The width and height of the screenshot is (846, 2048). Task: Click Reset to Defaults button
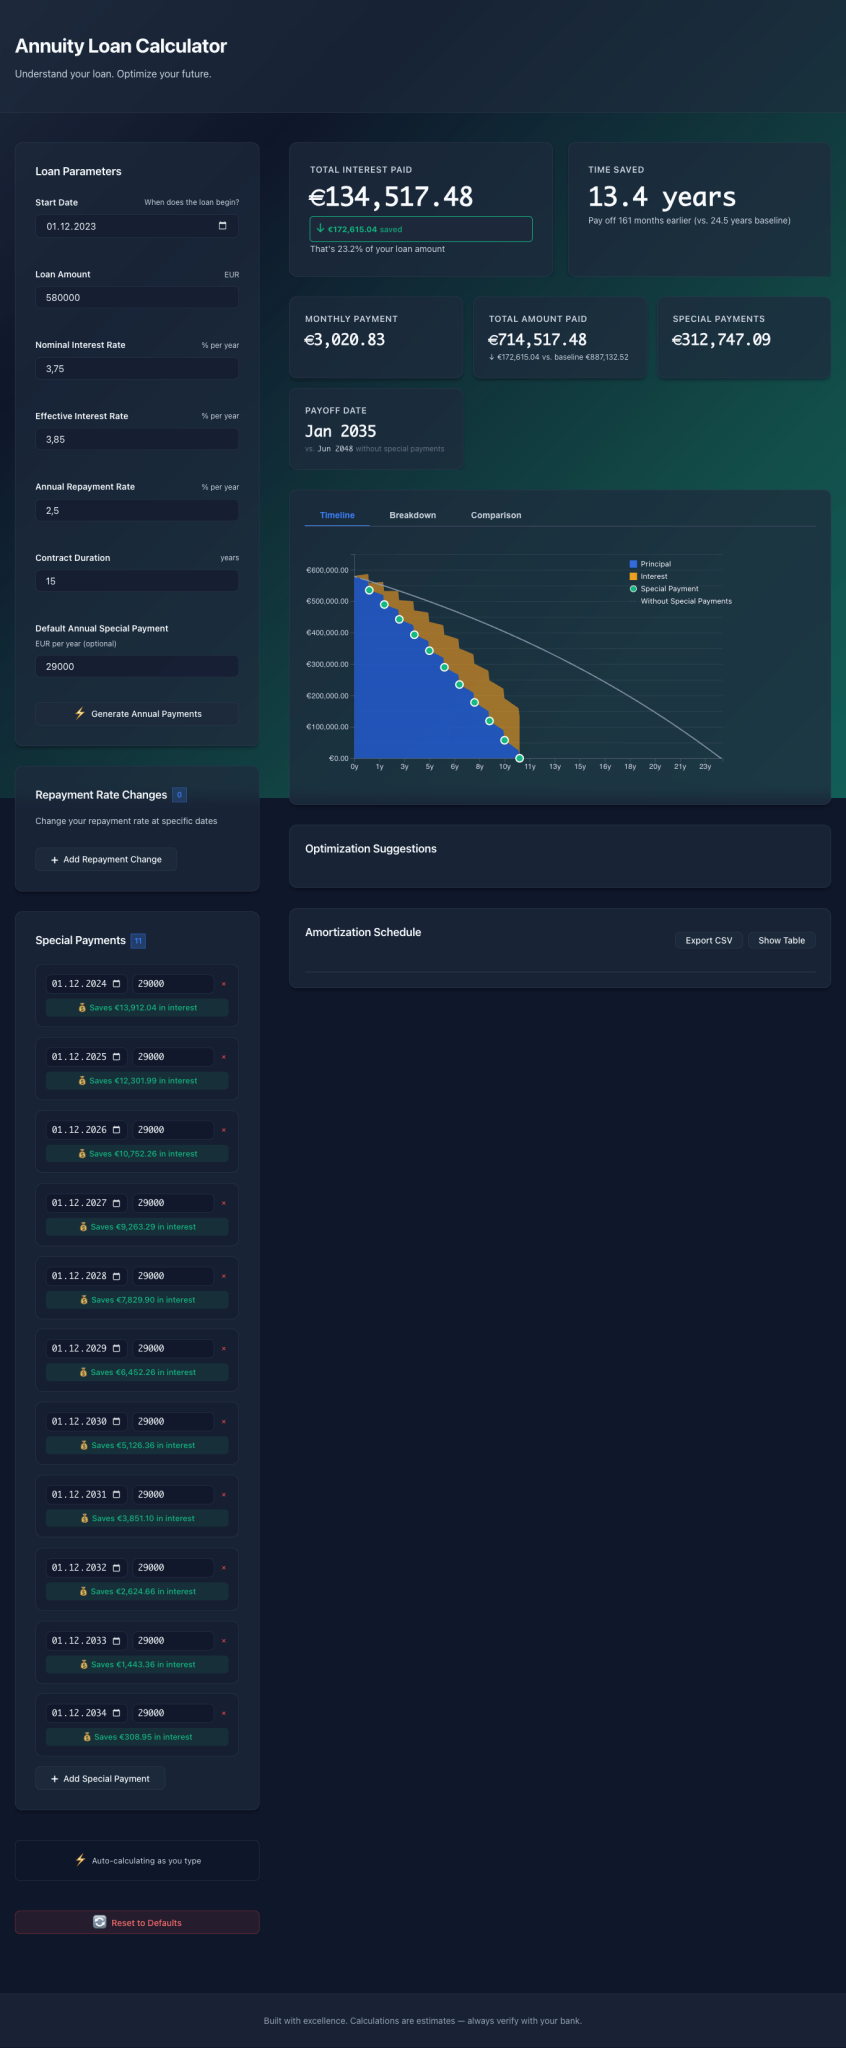click(137, 1922)
